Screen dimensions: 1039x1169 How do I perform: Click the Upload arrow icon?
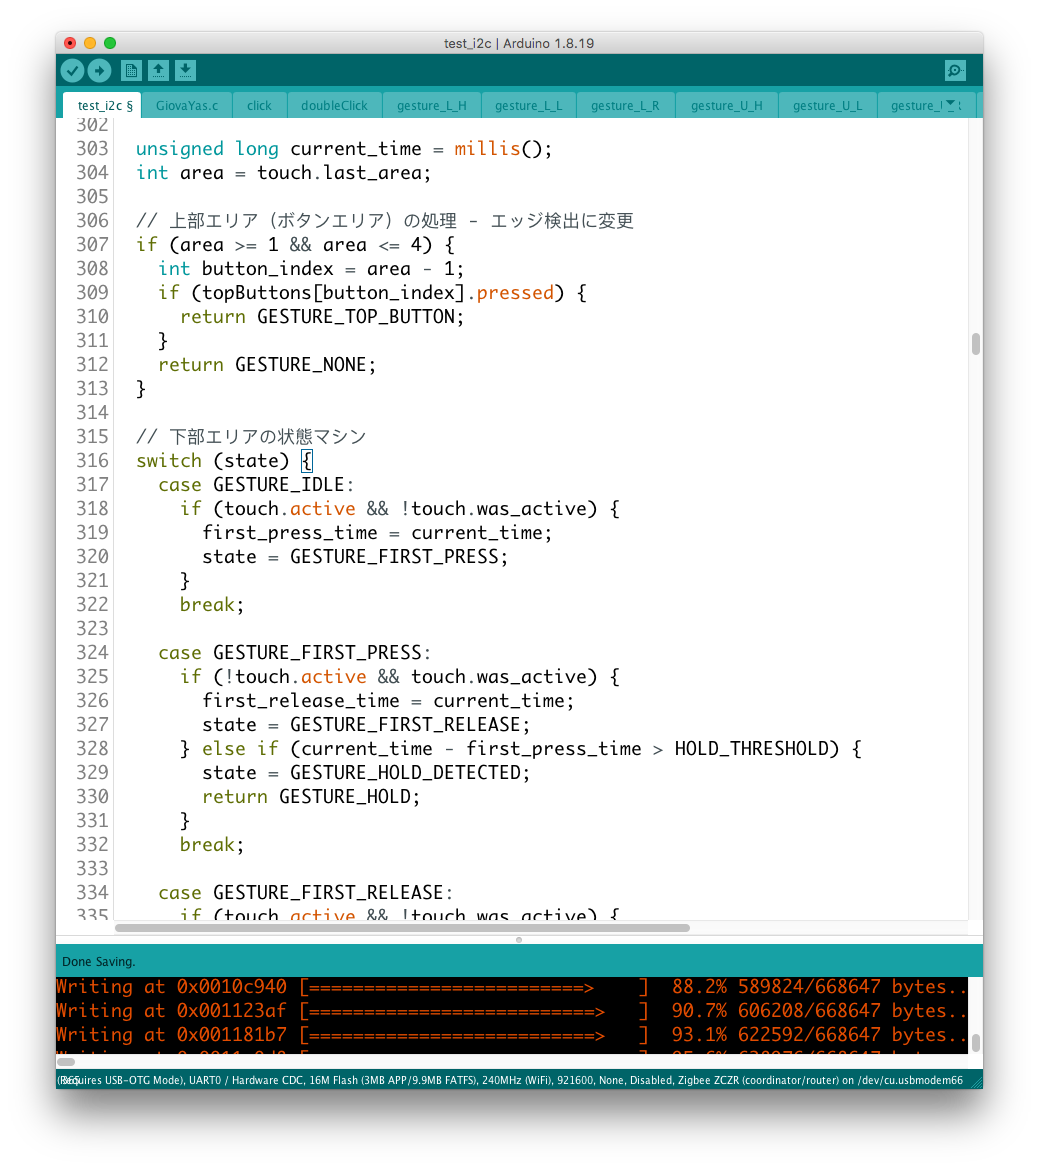pos(99,70)
